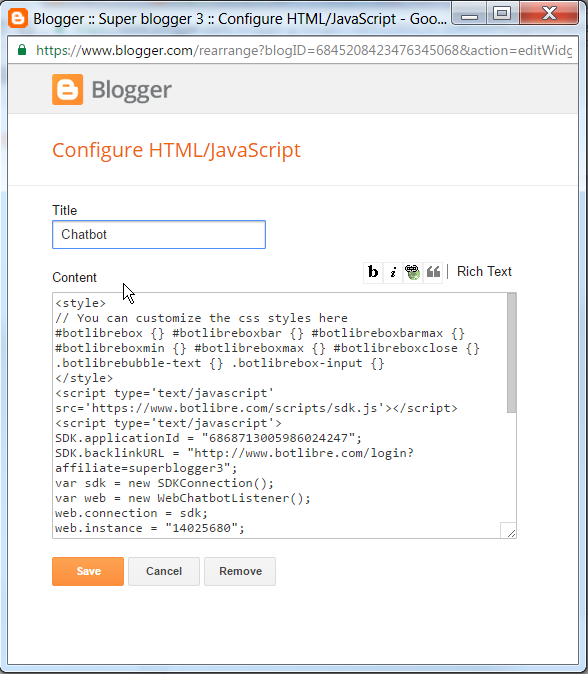Click the browser address bar URL
Image resolution: width=588 pixels, height=674 pixels.
[x=304, y=50]
